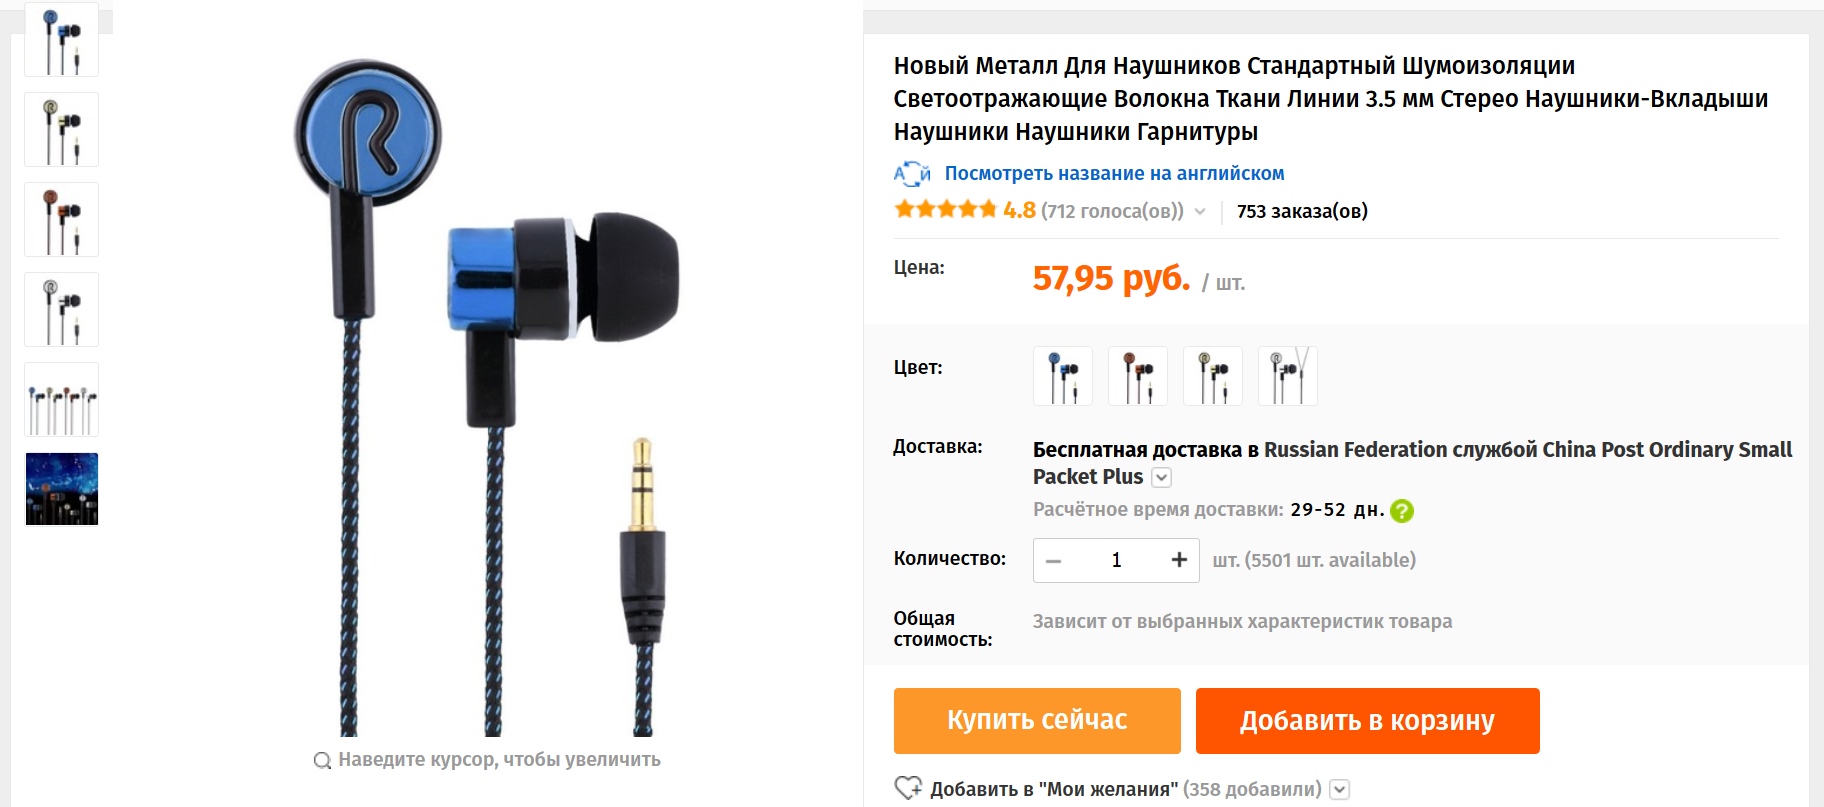Open 'Посмотреть название на английском' link

[1114, 174]
